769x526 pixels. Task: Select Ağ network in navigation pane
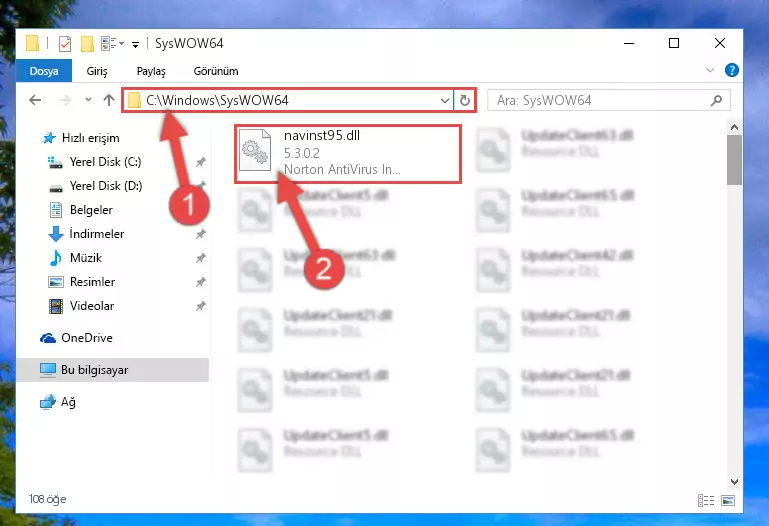[58, 402]
